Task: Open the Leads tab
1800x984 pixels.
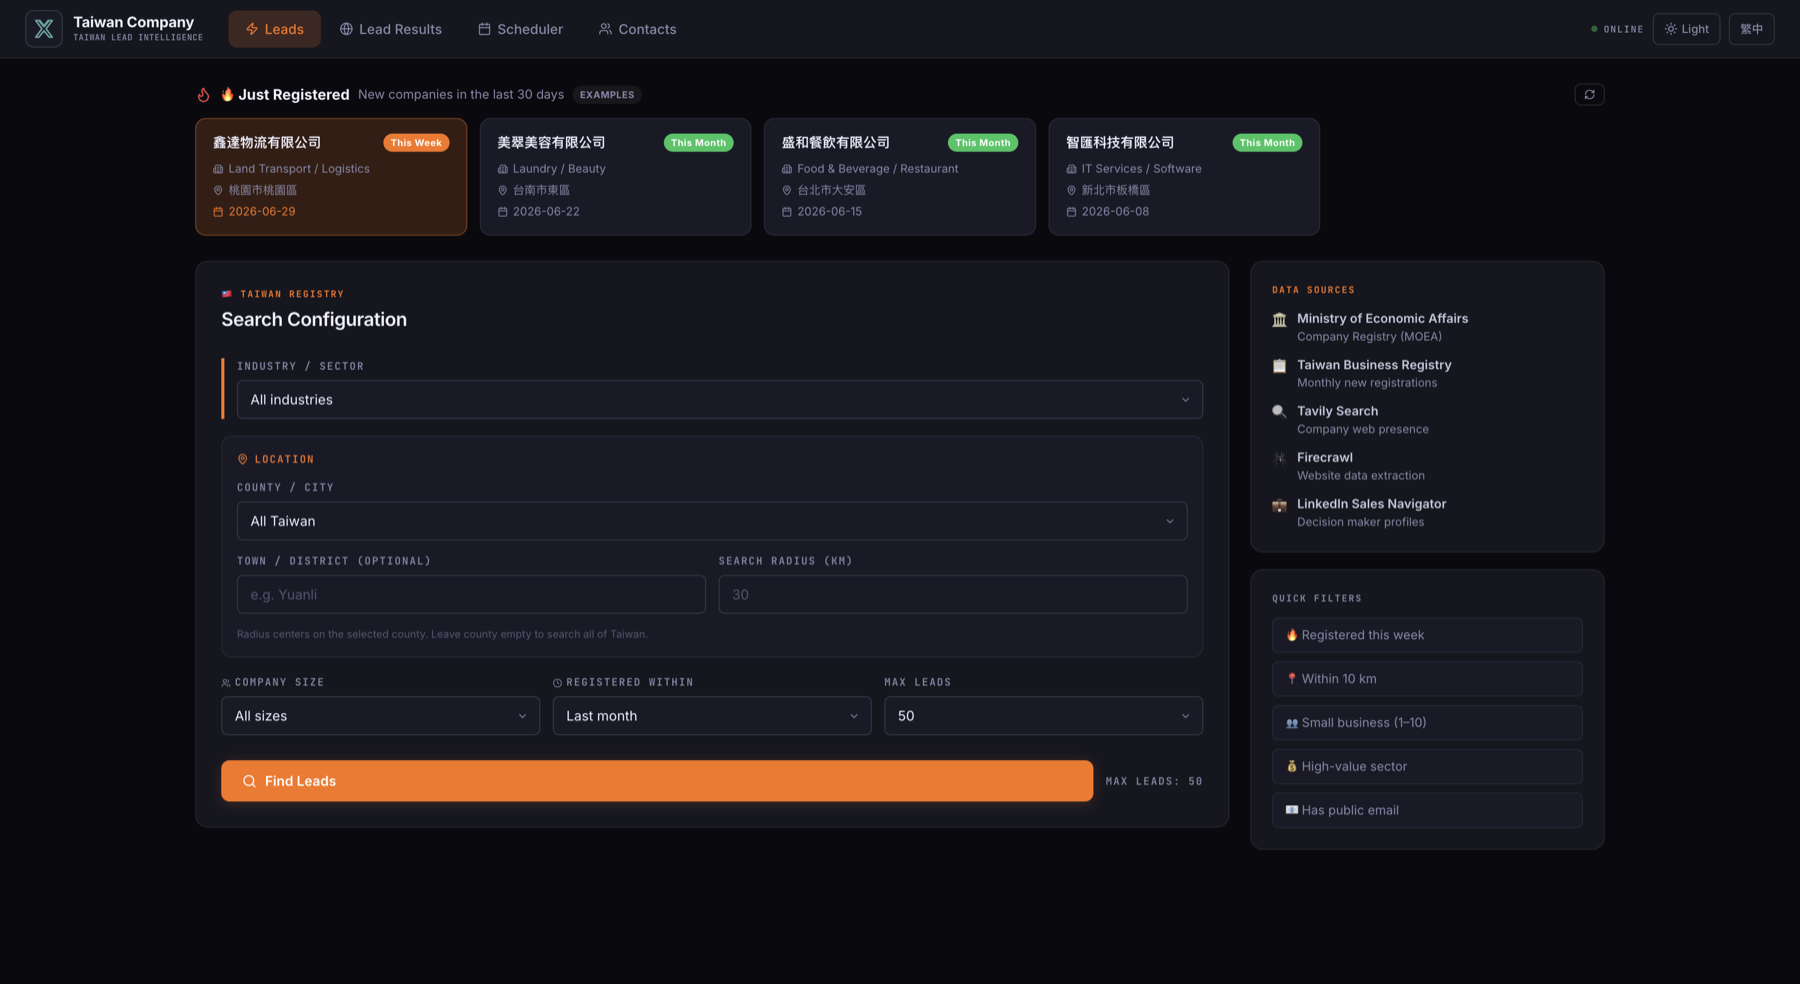Action: pos(275,29)
